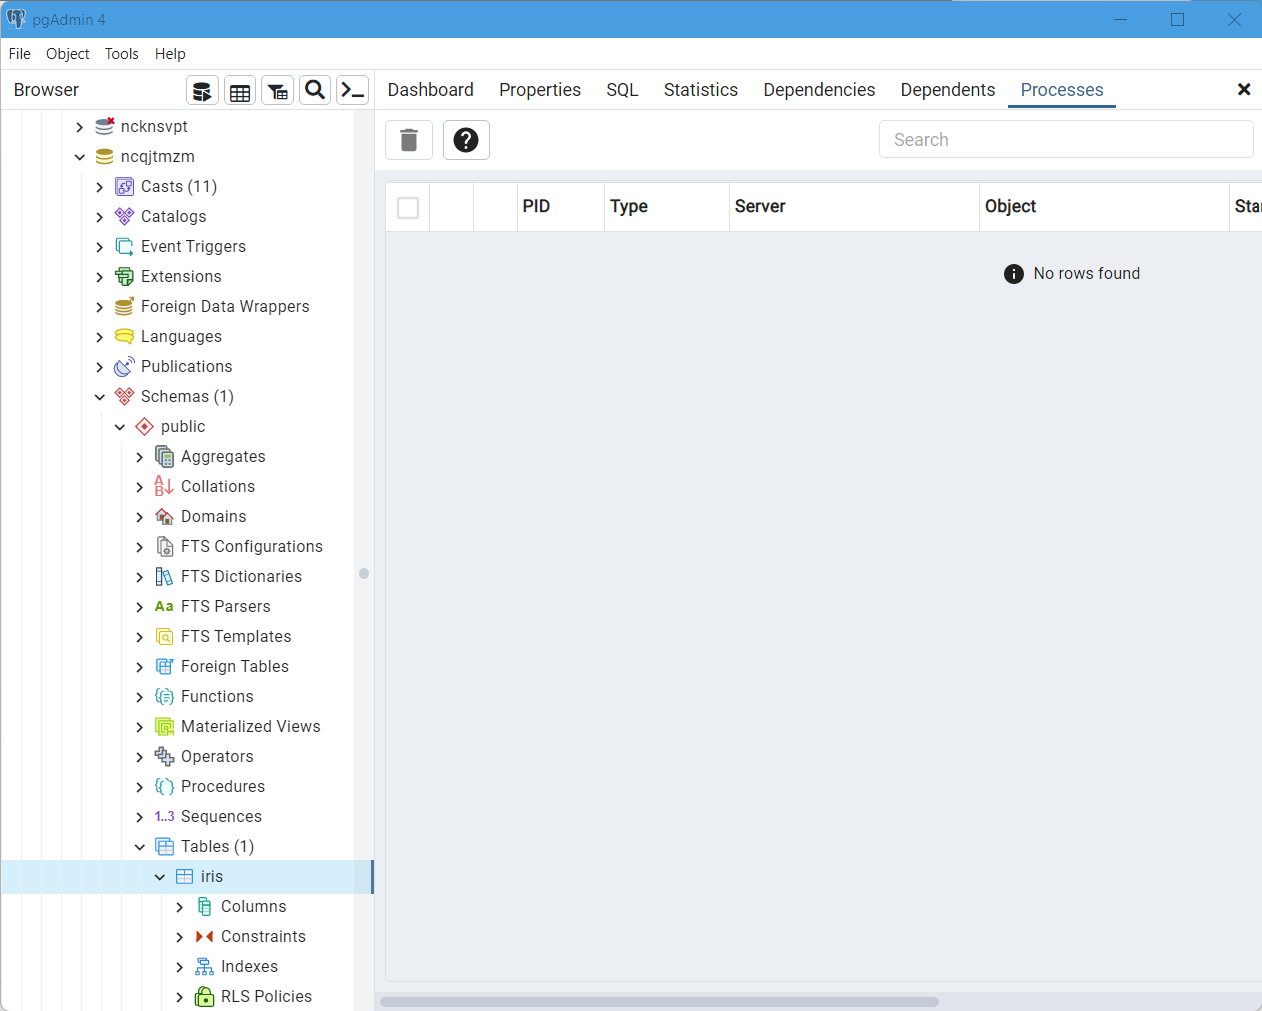1262x1011 pixels.
Task: Select the iris table icon
Action: click(186, 876)
